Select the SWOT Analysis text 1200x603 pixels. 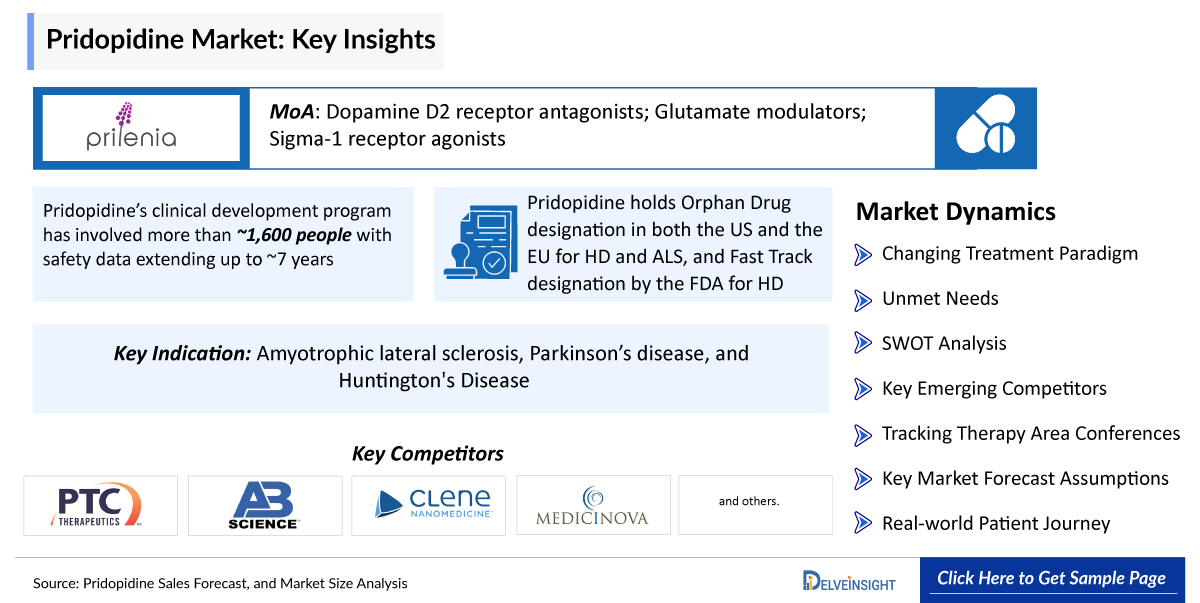(x=944, y=344)
